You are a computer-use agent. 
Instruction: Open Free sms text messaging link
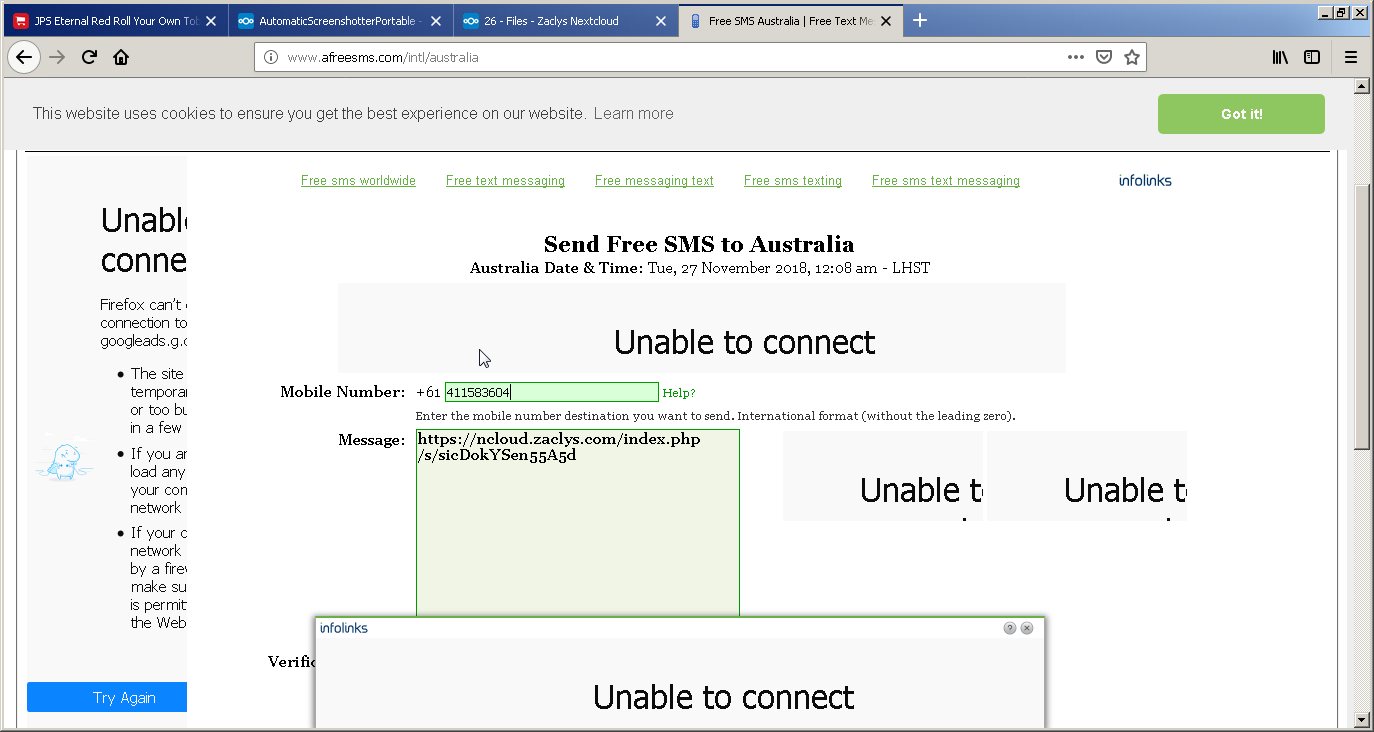[946, 181]
